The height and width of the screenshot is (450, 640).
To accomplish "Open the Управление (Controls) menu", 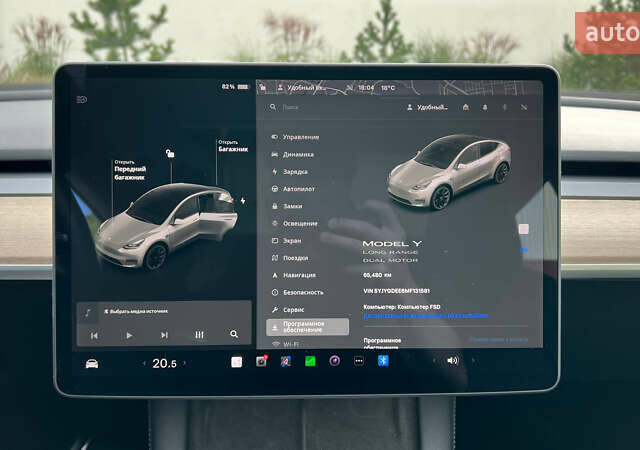I will (x=296, y=137).
